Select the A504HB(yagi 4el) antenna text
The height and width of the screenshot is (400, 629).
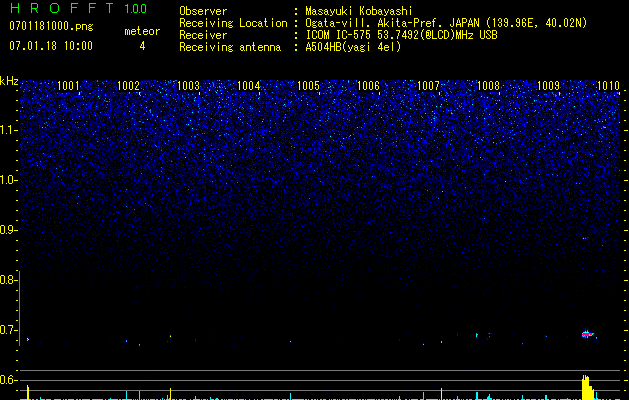(353, 47)
